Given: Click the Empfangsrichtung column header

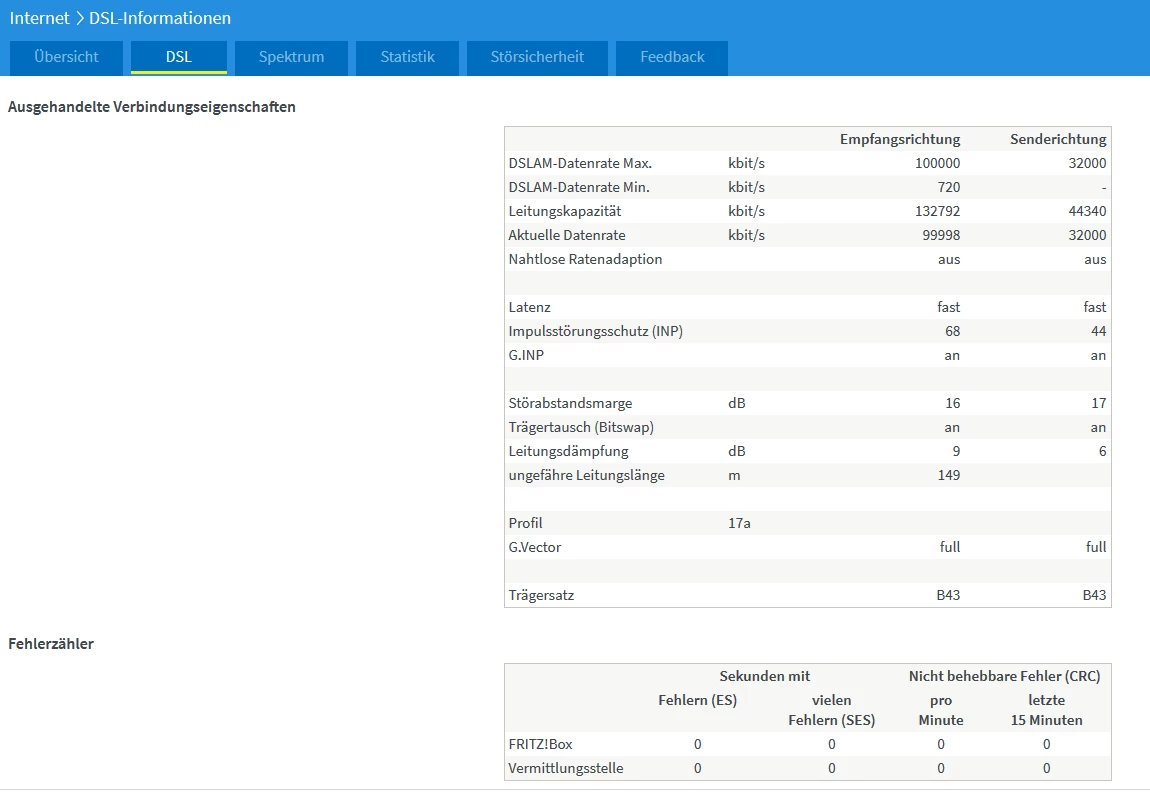Looking at the screenshot, I should (899, 139).
